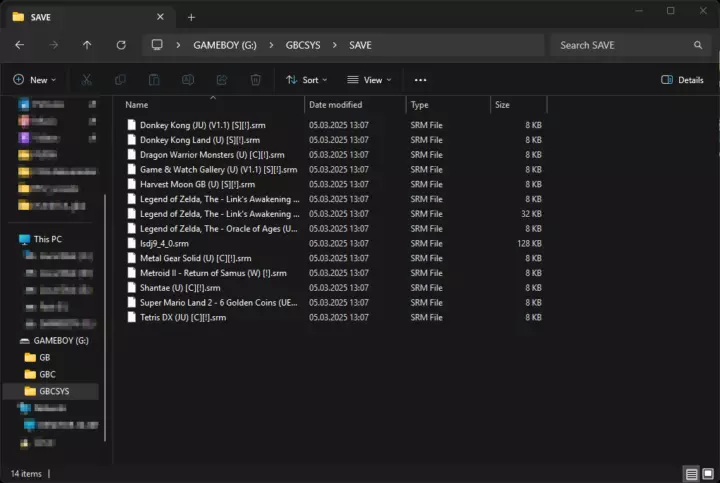
Task: Select Super Mario Land 2 - 6 Golden Coins file
Action: 335,303
